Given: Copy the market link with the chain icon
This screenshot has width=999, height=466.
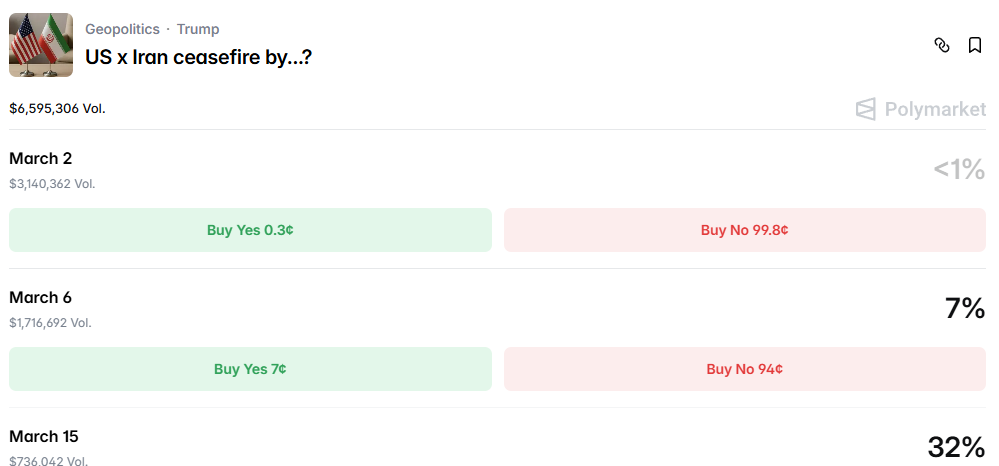Looking at the screenshot, I should click(x=941, y=45).
